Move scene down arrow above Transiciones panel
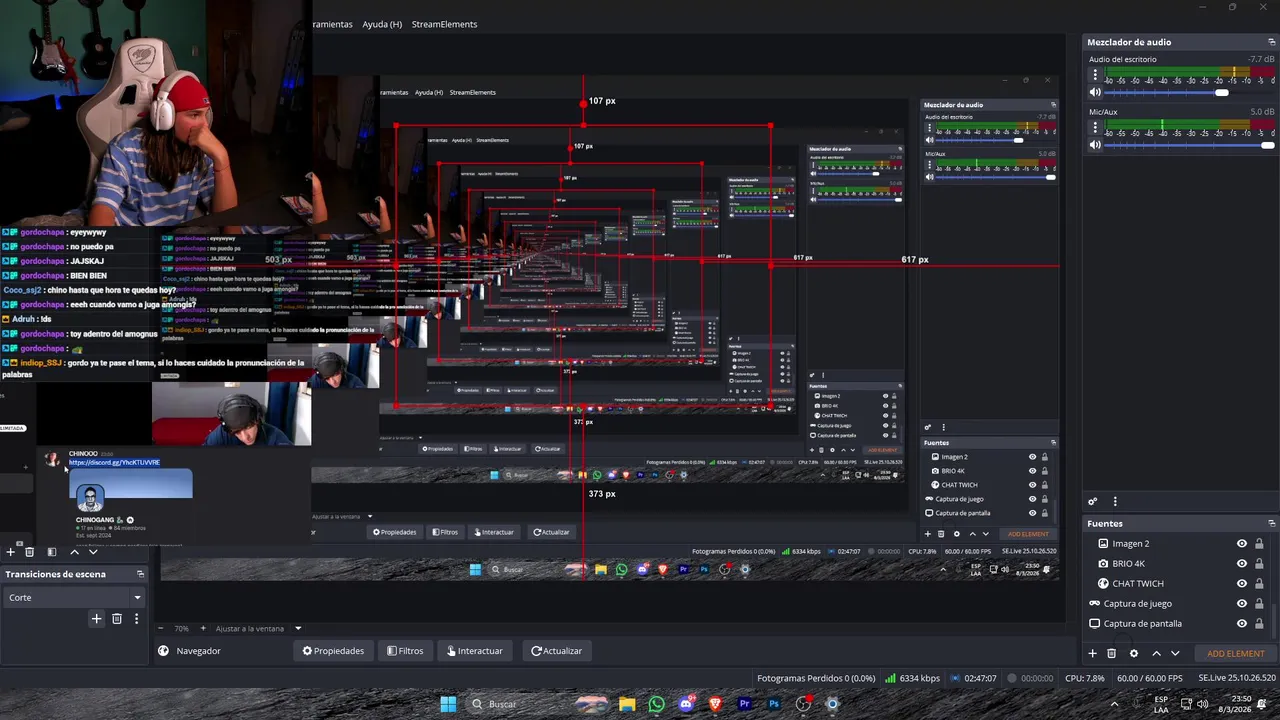Screen dimensions: 1280x720 click(93, 552)
